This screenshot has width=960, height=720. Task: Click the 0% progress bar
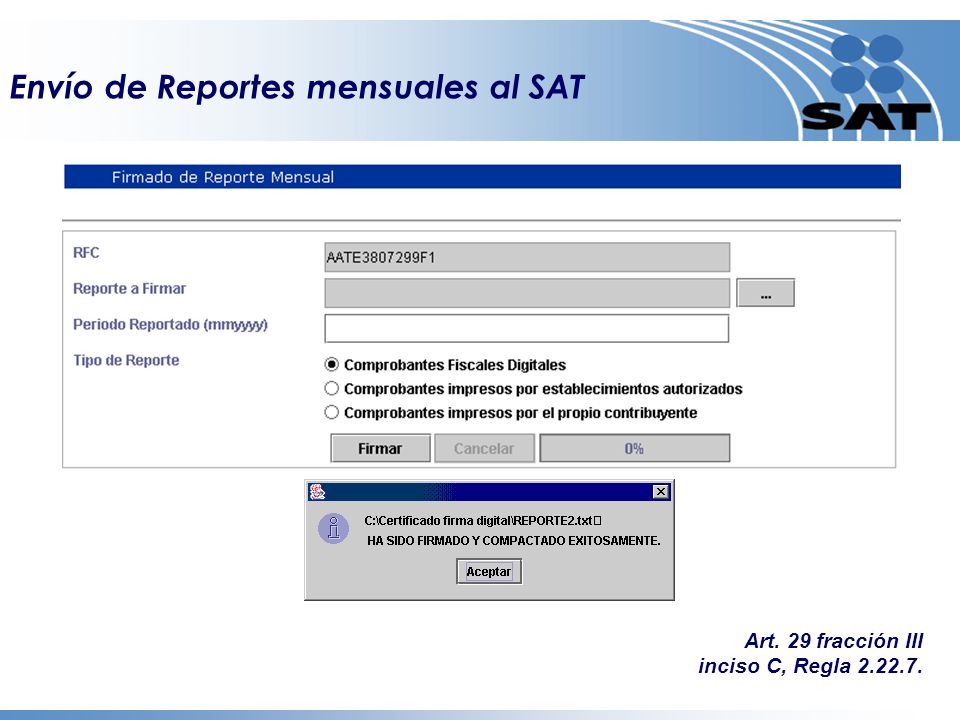[x=634, y=448]
